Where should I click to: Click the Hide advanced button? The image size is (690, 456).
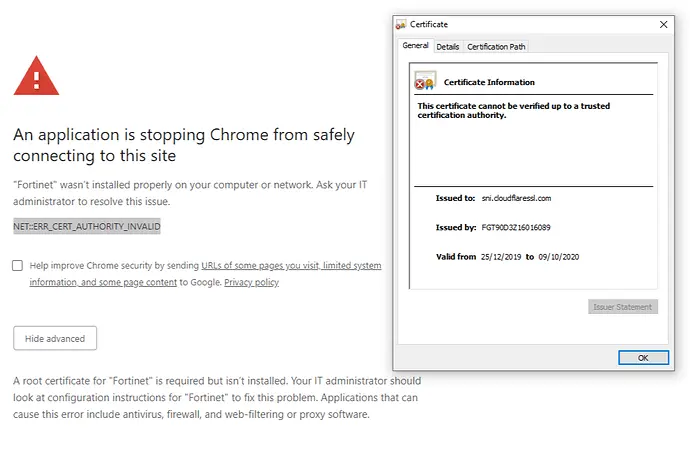pos(55,338)
